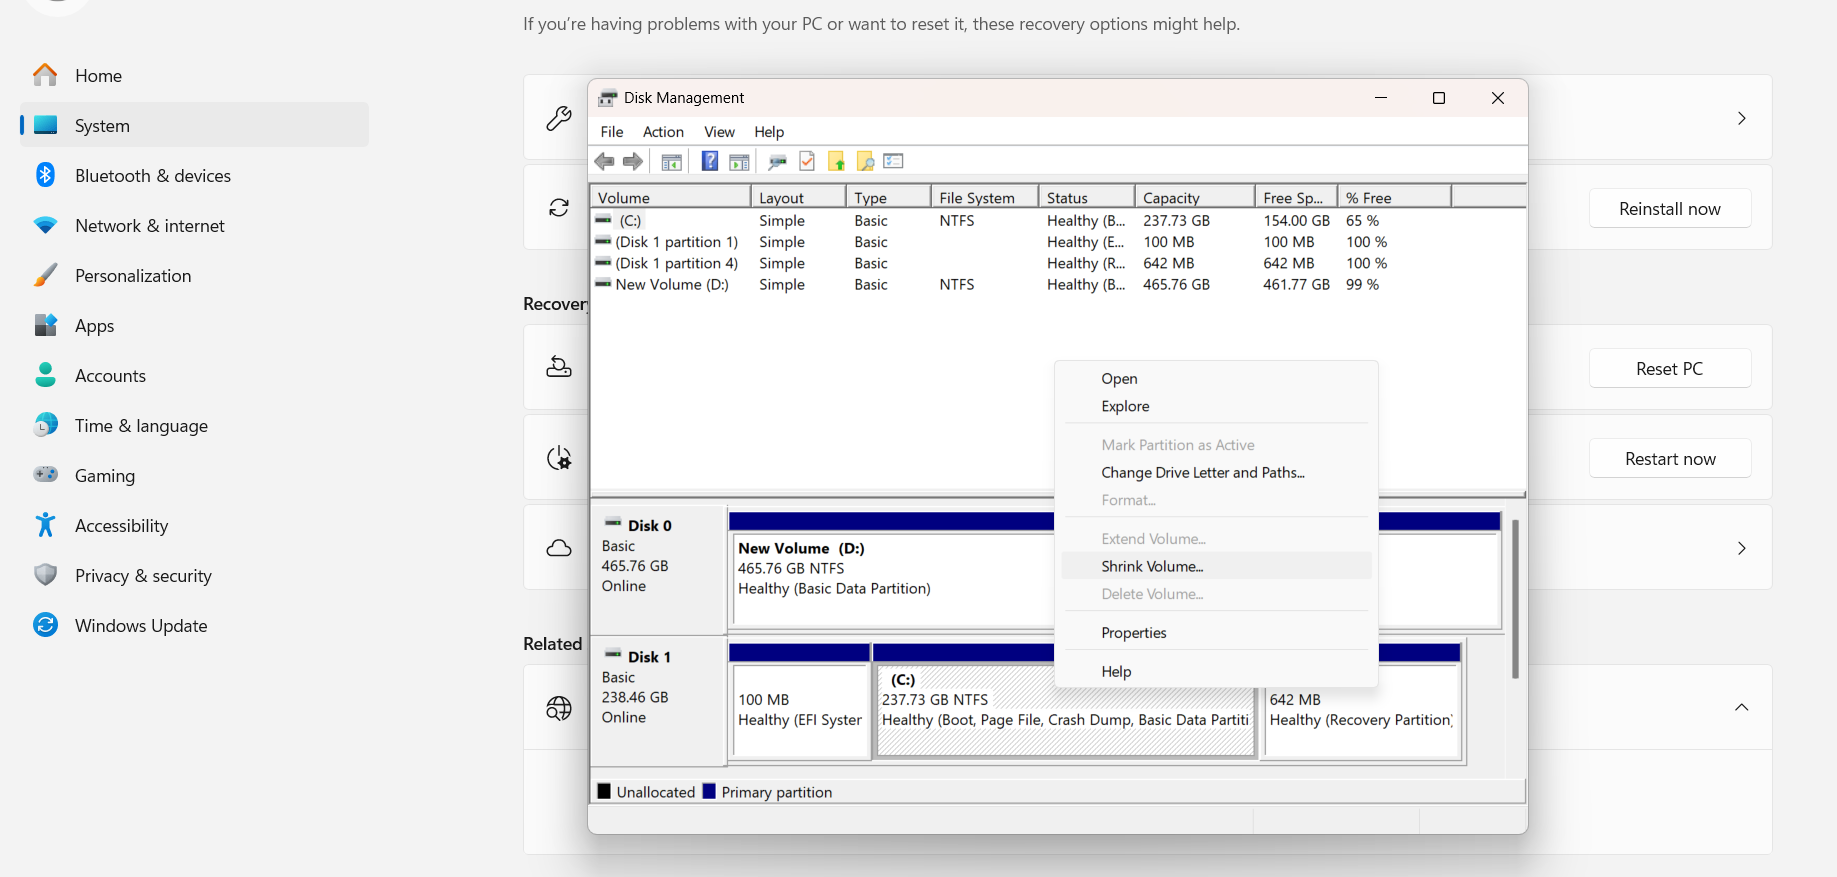Click the wrench icon in Settings recovery card

tap(559, 118)
